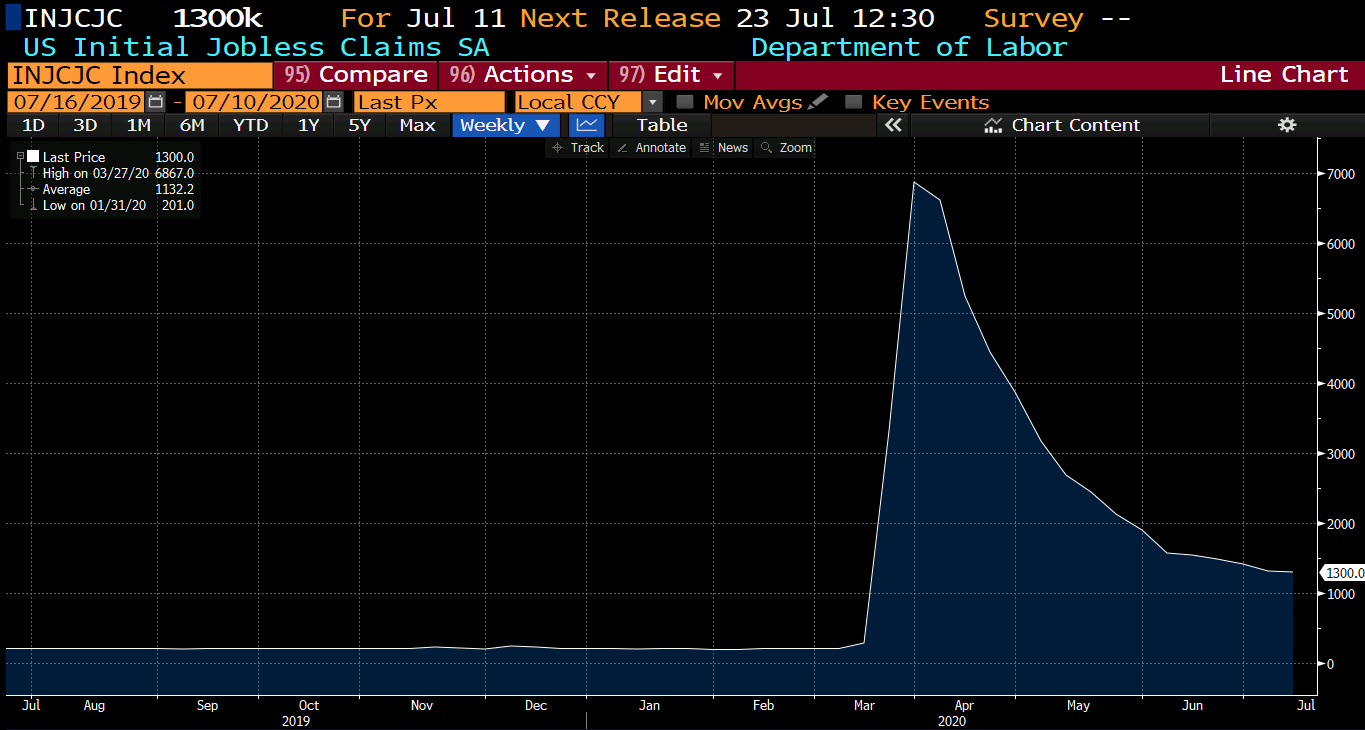Click the Last Px field
Screen dimensions: 1365x730
tap(429, 102)
